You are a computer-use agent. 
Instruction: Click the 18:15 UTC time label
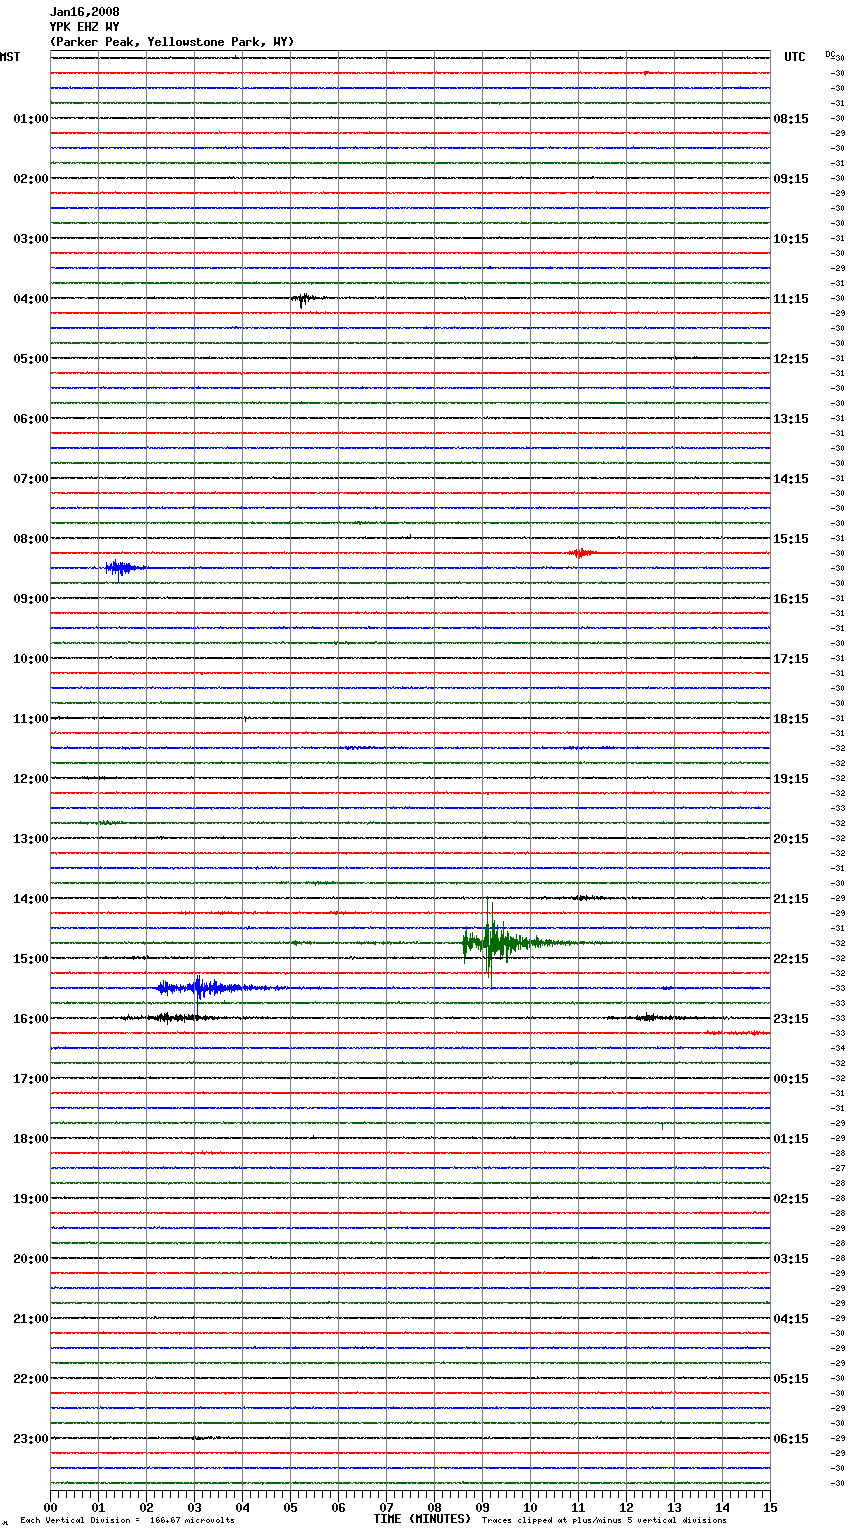coord(791,719)
